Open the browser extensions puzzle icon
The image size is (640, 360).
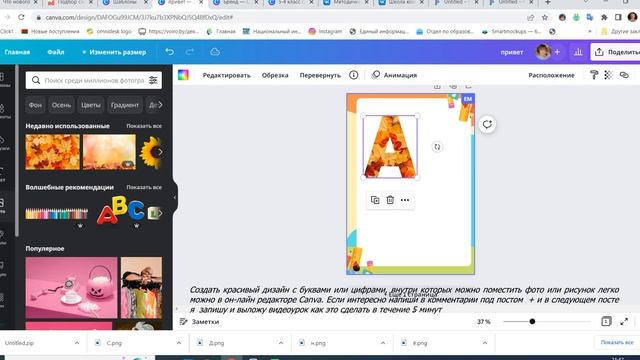[x=604, y=17]
